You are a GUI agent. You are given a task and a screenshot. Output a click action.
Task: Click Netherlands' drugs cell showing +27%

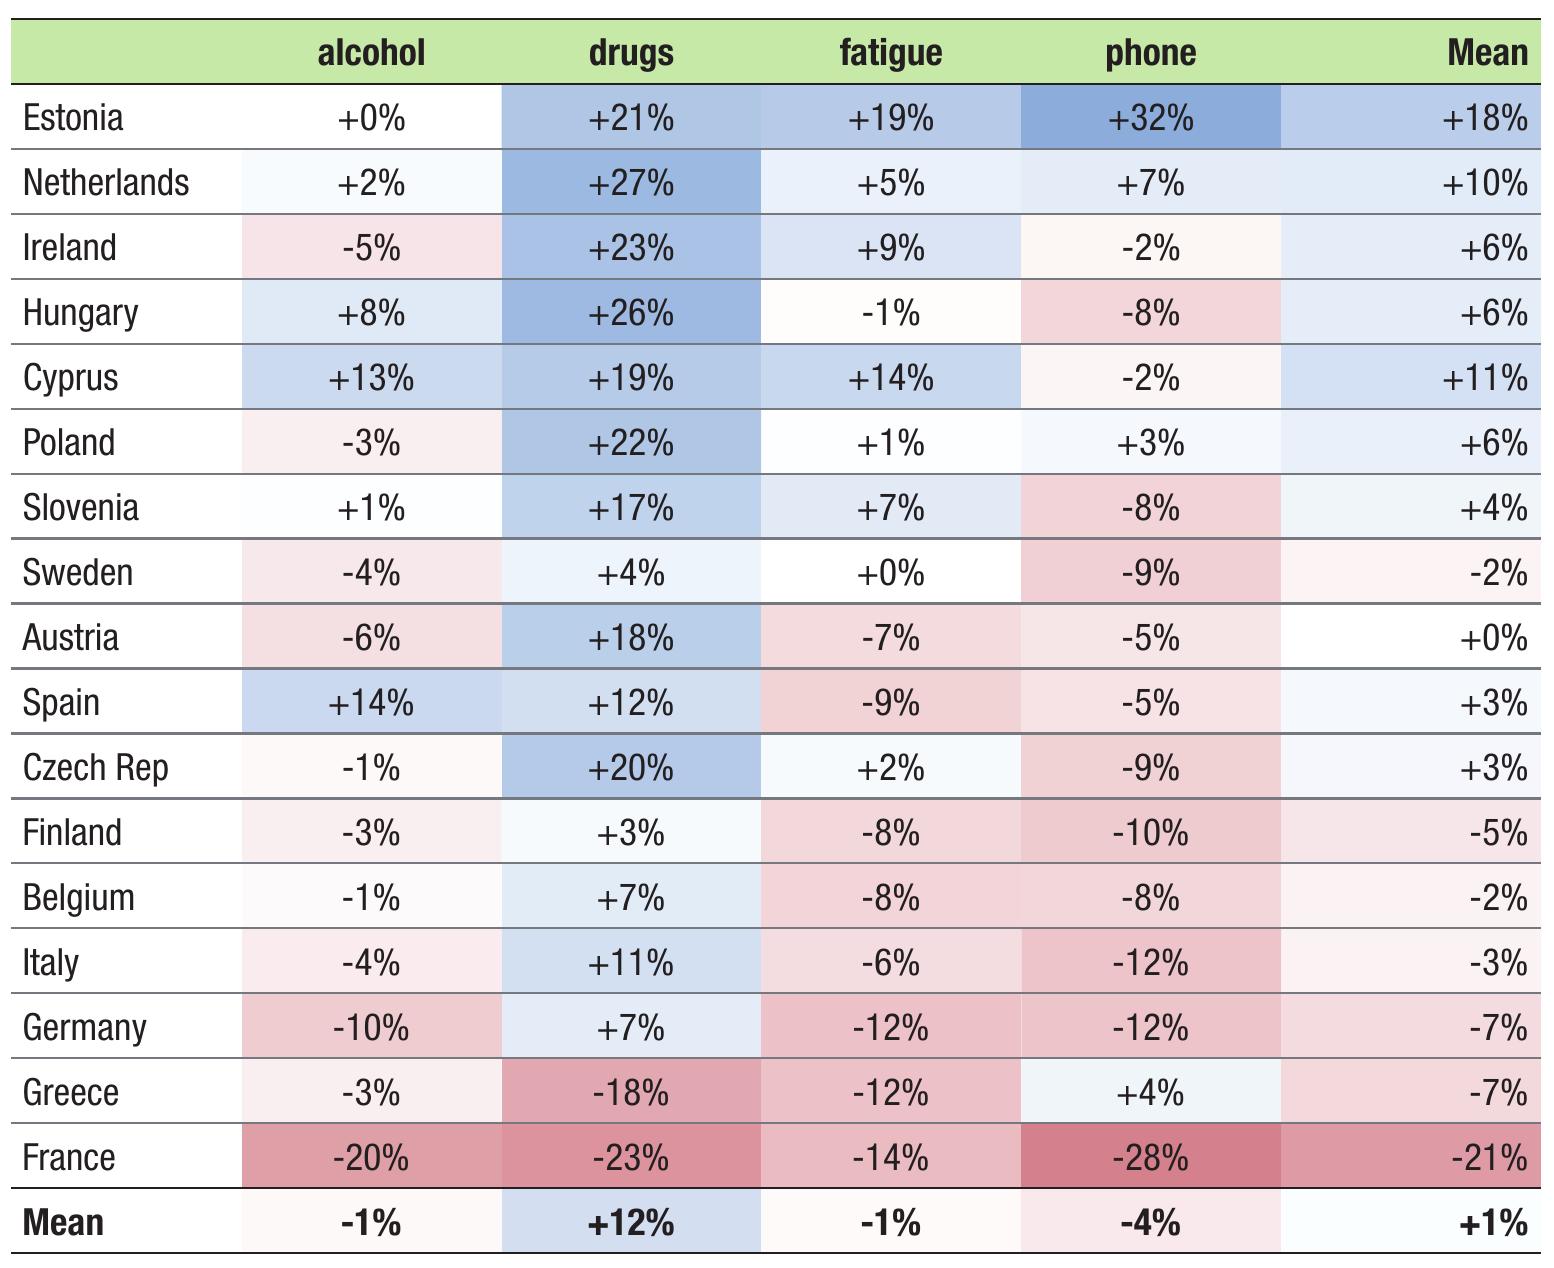(631, 183)
